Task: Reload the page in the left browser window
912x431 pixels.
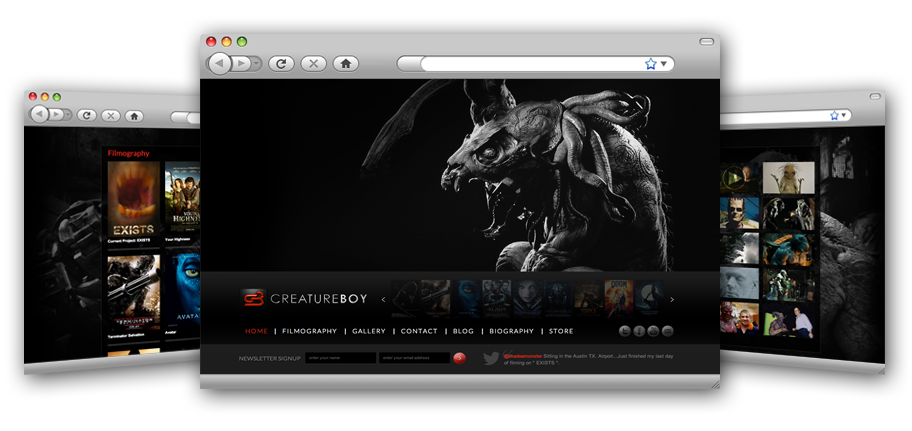Action: 87,116
